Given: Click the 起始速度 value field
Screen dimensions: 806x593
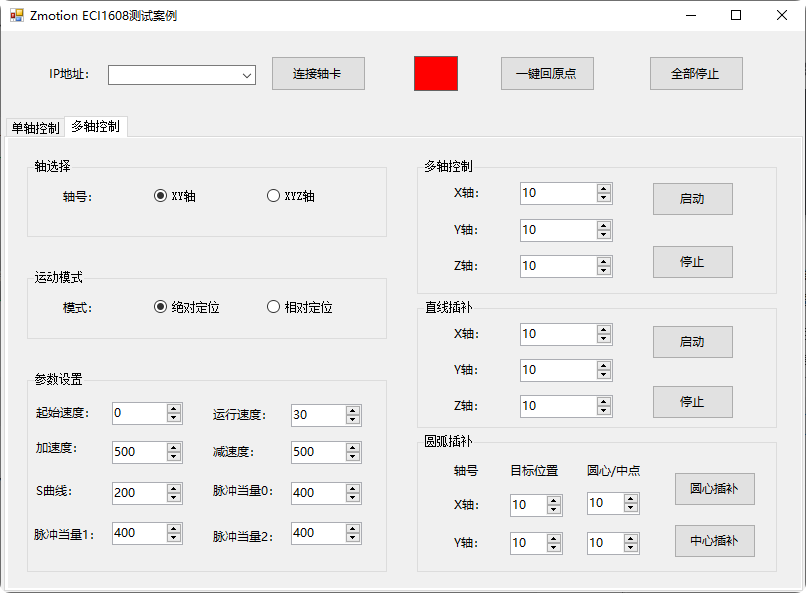Looking at the screenshot, I should [x=139, y=413].
